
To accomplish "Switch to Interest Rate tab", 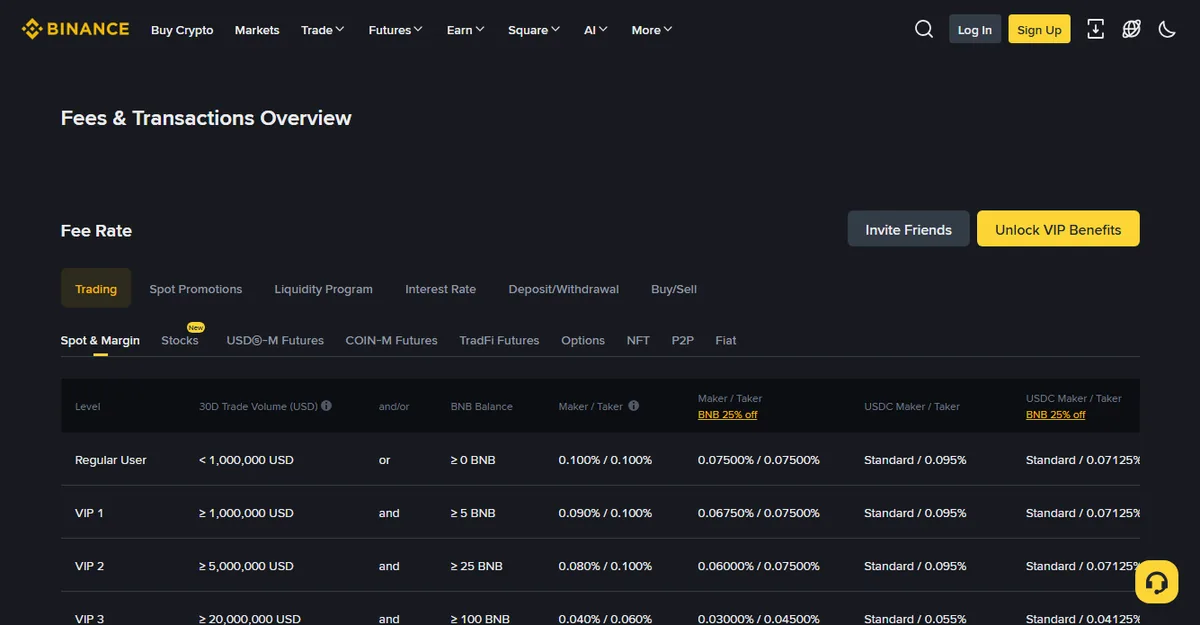I will point(441,289).
